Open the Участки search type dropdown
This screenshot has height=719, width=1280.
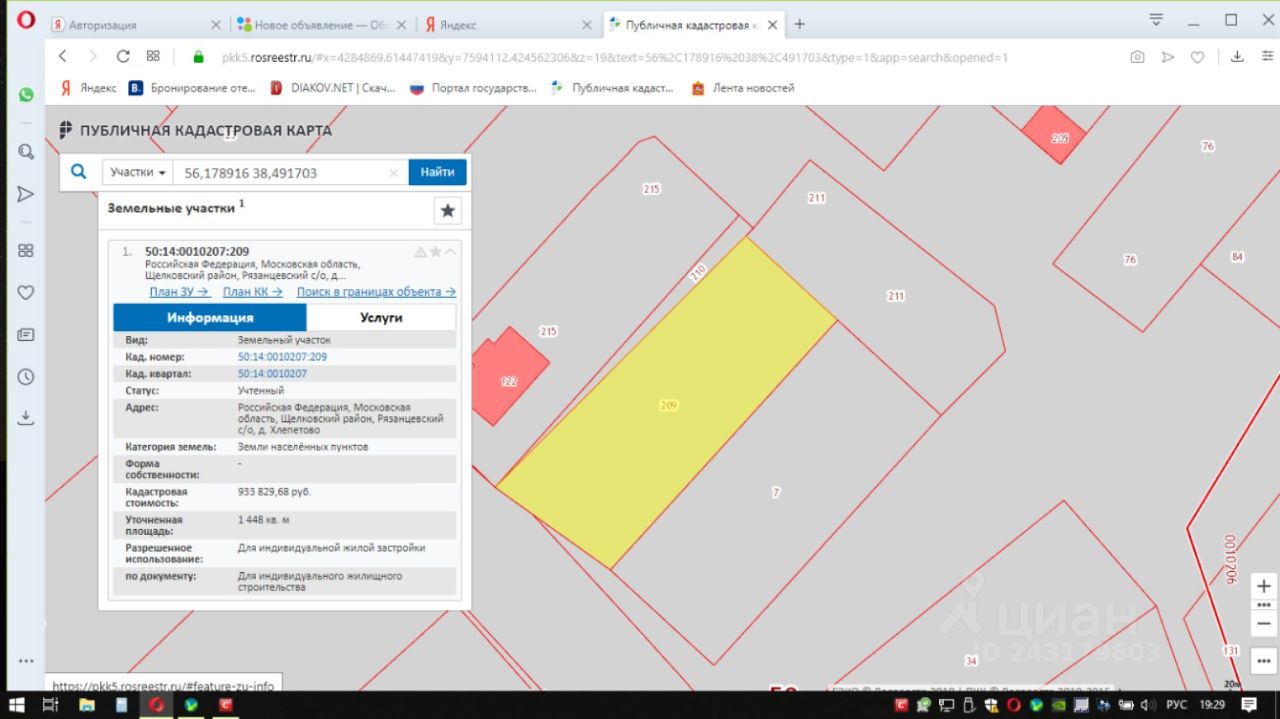(x=138, y=172)
